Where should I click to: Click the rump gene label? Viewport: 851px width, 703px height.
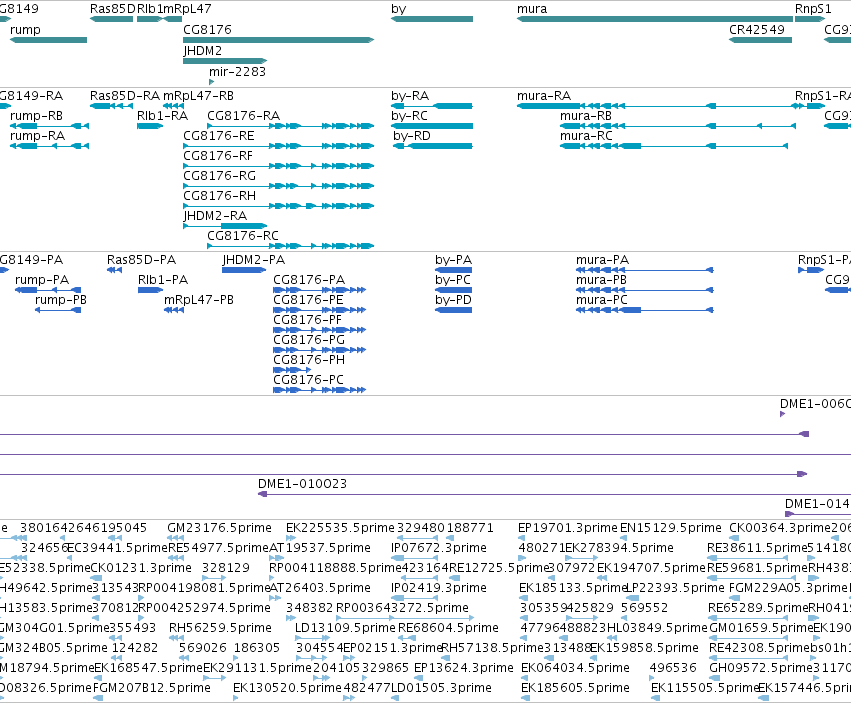click(x=25, y=30)
